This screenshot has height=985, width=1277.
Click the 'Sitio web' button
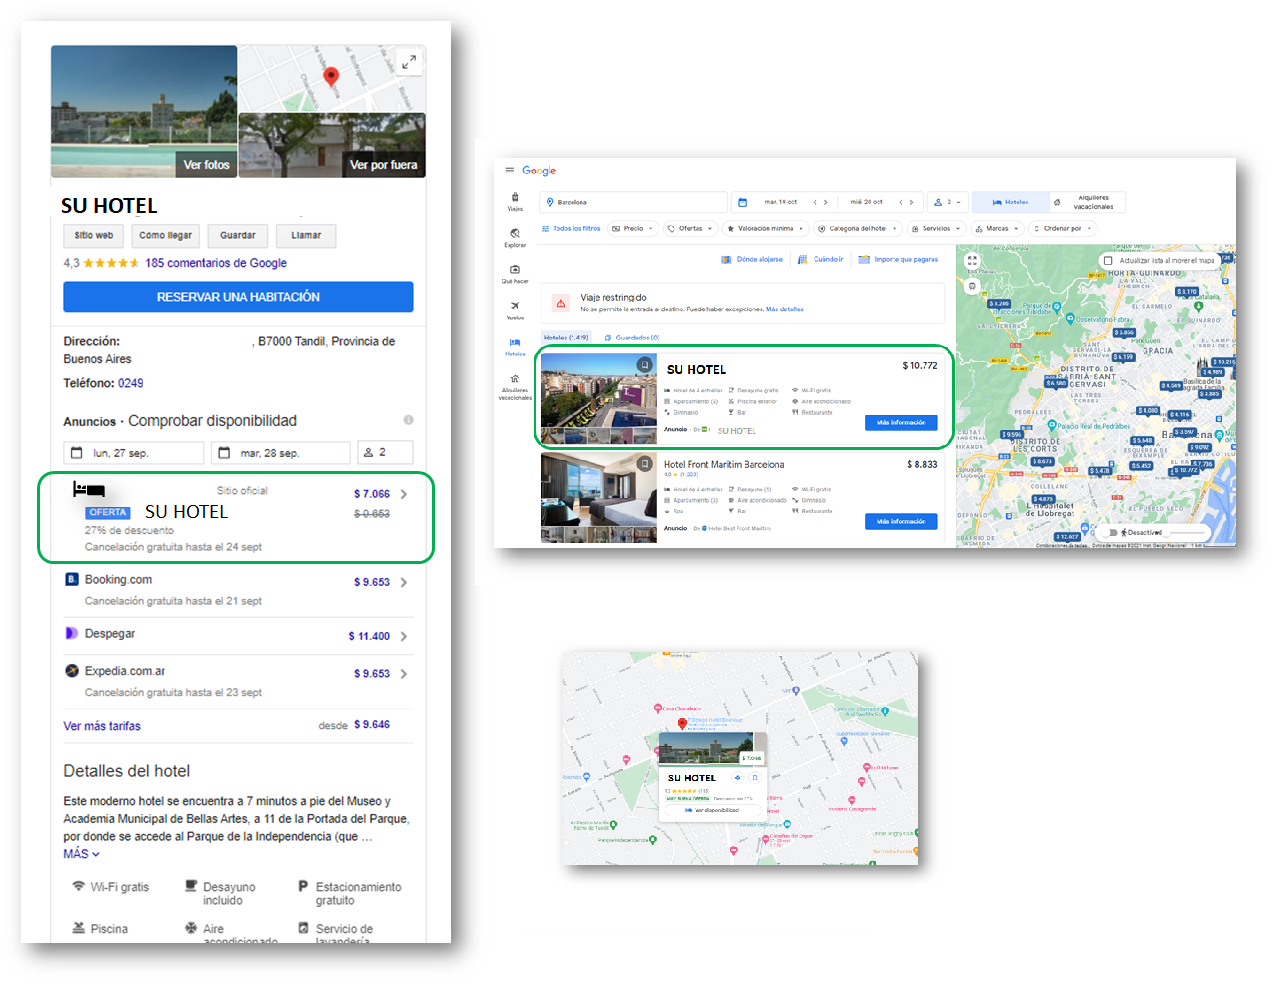[94, 236]
